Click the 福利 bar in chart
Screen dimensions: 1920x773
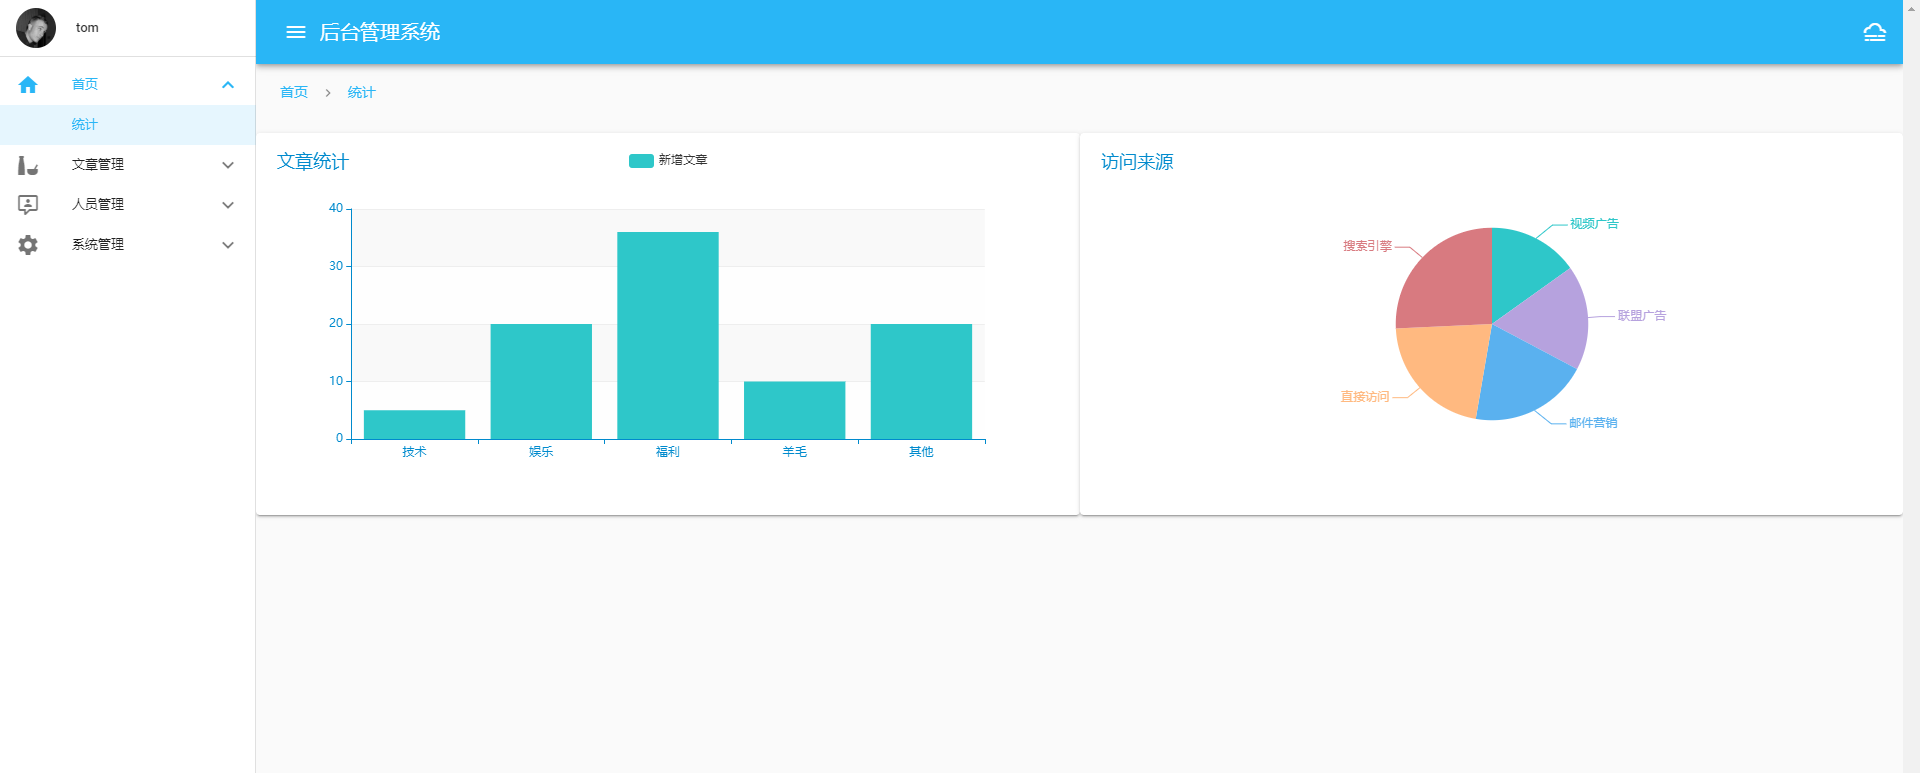point(667,335)
